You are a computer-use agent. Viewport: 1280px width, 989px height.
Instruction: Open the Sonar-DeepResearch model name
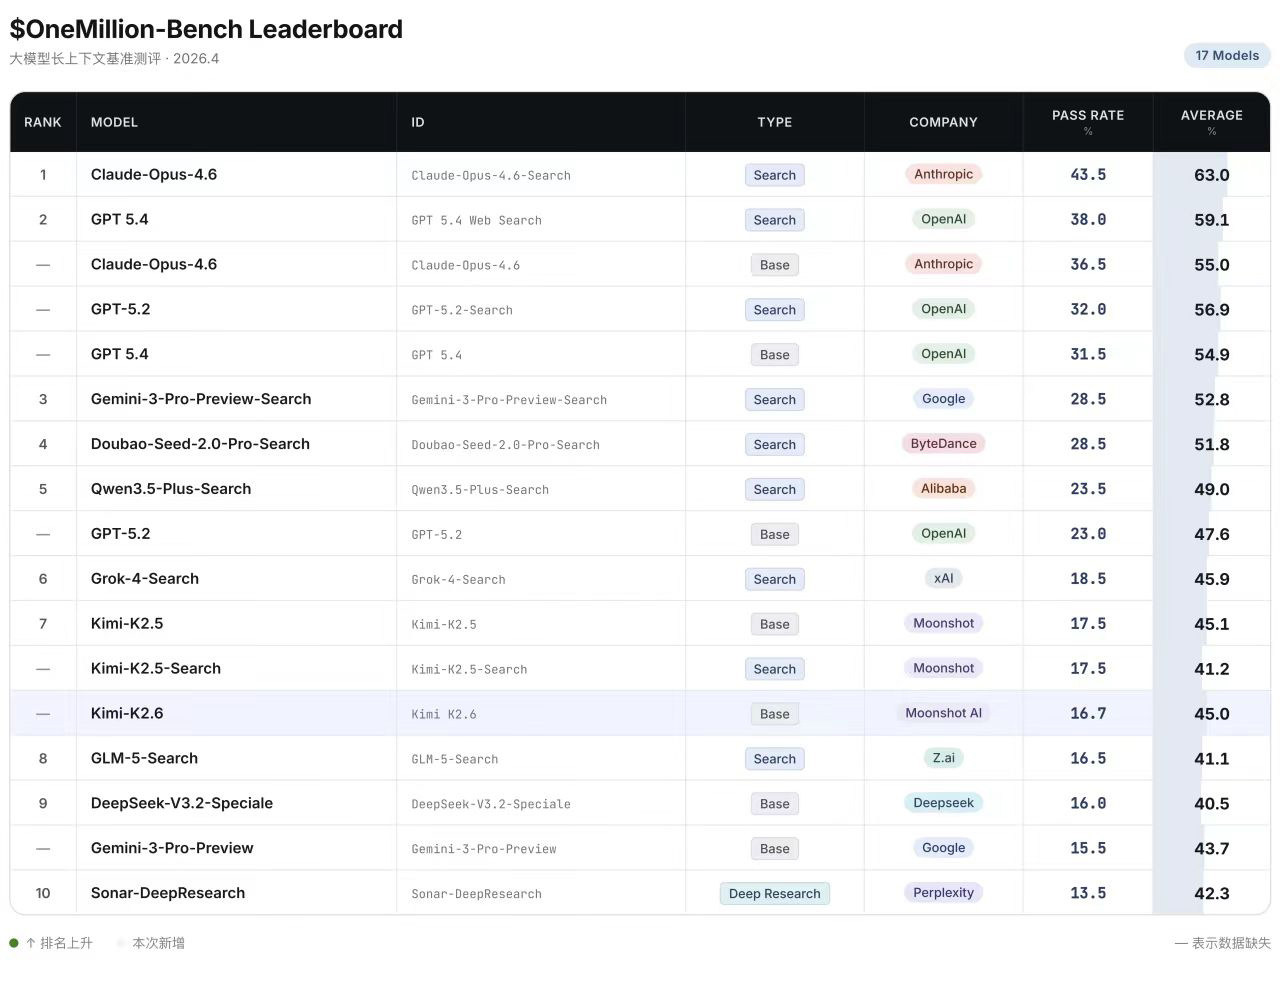click(167, 893)
